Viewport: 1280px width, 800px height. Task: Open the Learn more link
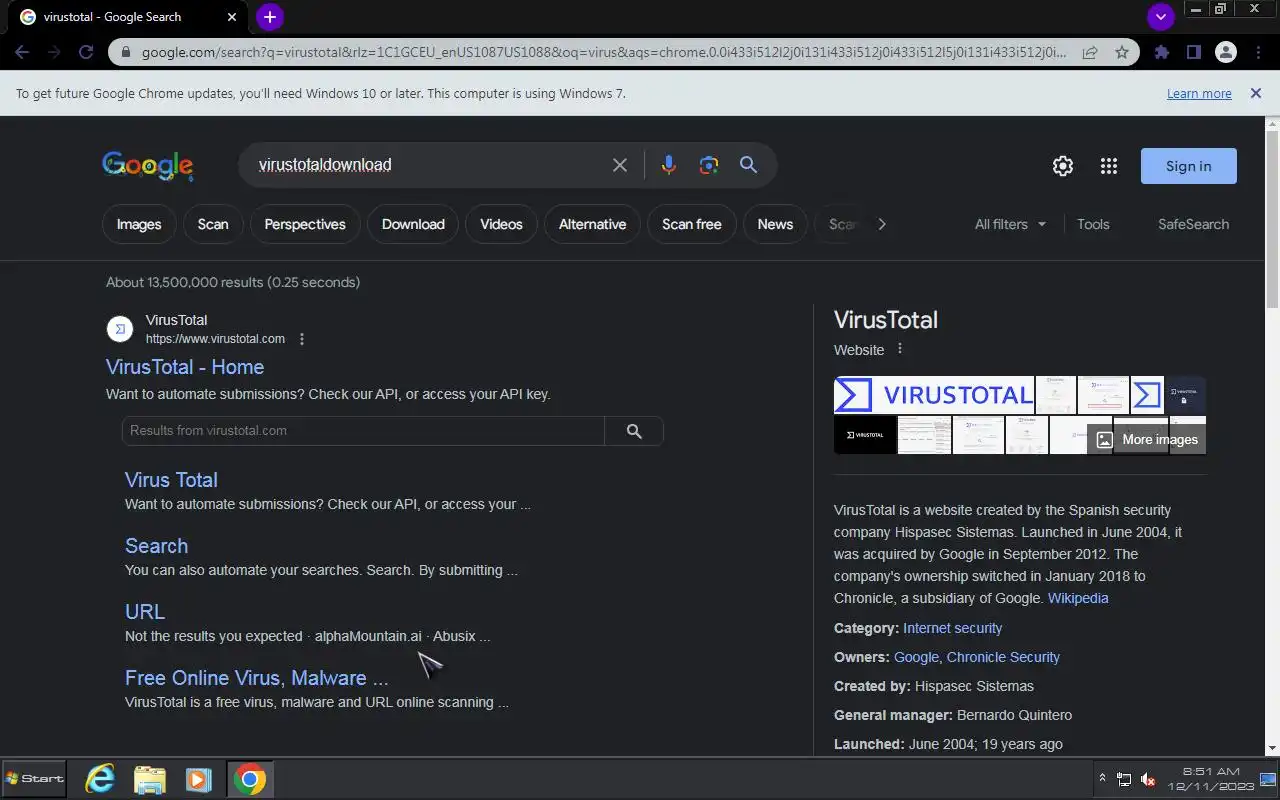(1199, 94)
